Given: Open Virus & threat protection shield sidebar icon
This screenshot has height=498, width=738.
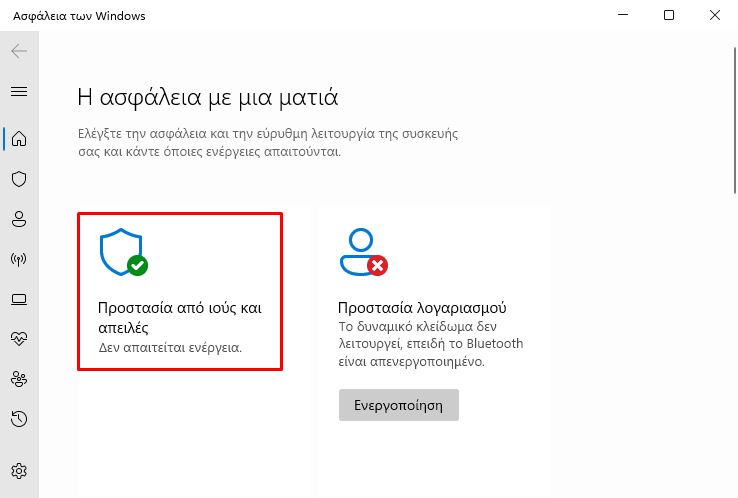Looking at the screenshot, I should pyautogui.click(x=19, y=179).
